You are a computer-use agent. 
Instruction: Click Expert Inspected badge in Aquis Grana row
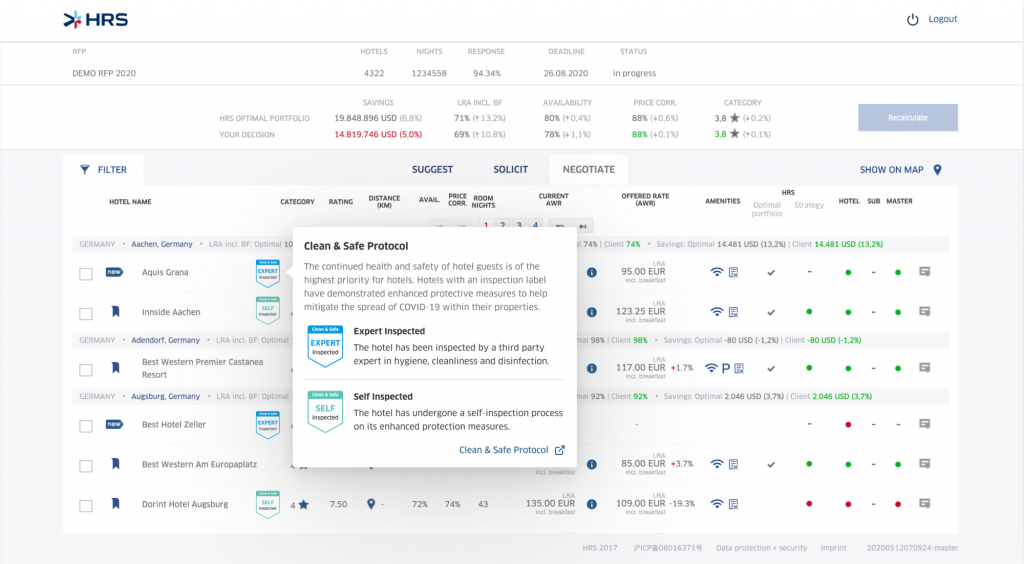pyautogui.click(x=268, y=273)
